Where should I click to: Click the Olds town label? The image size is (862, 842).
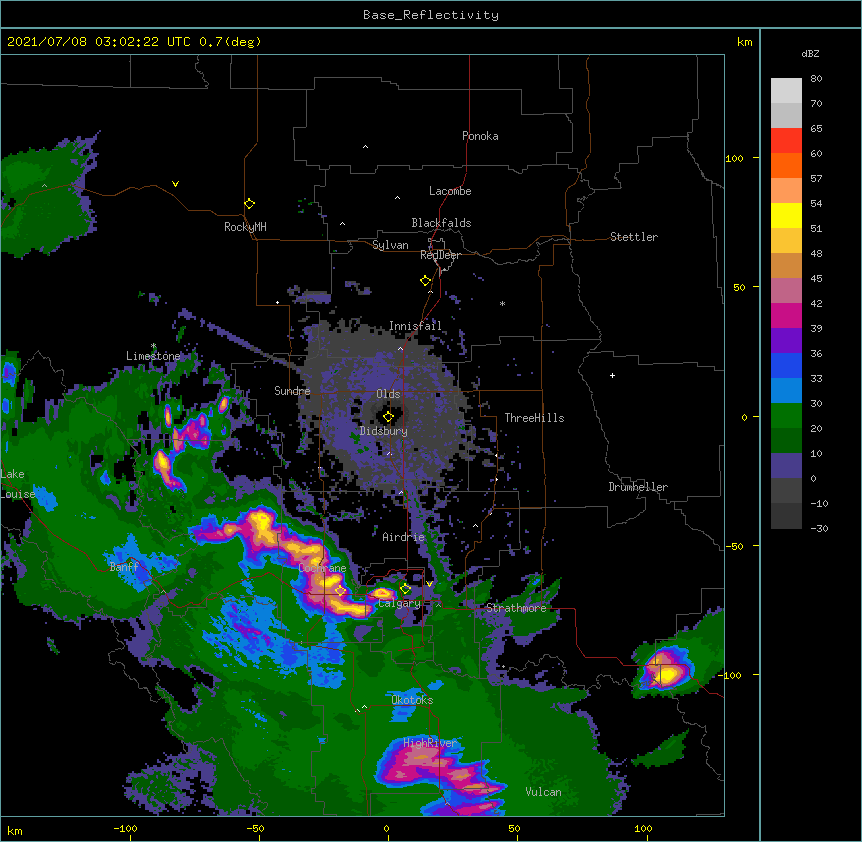pos(388,394)
